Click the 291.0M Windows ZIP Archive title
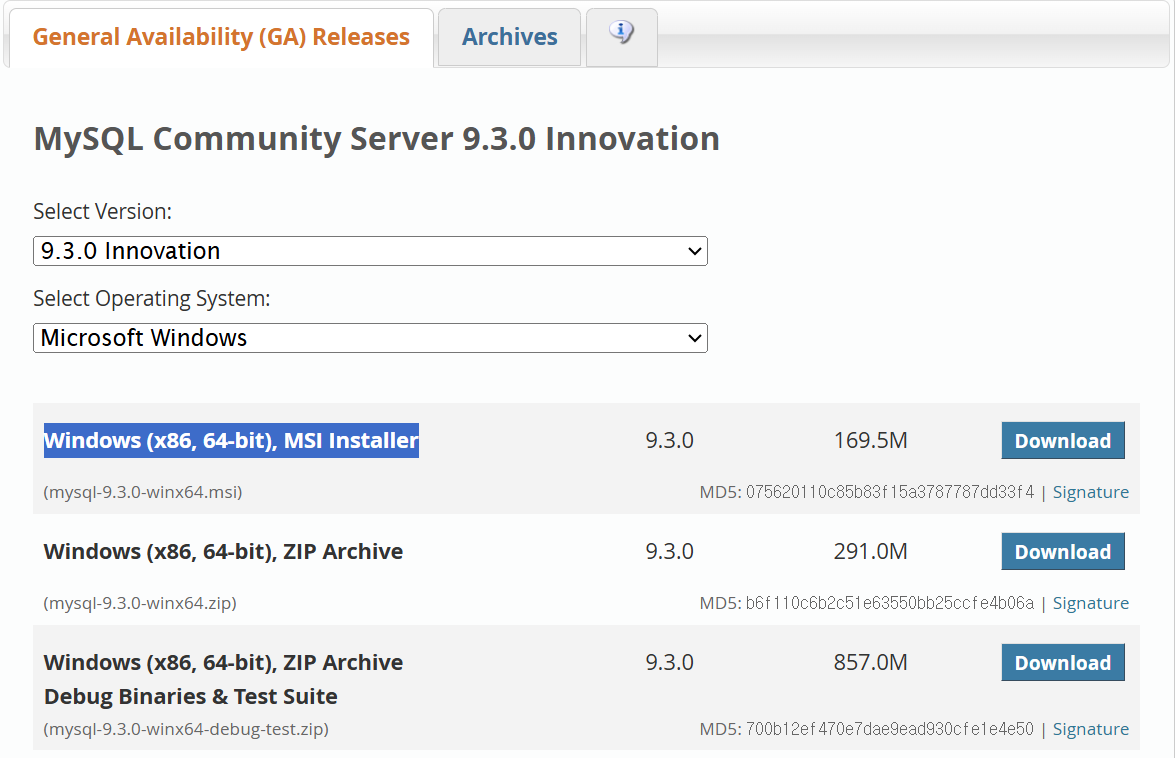Viewport: 1175px width, 758px height. tap(223, 551)
